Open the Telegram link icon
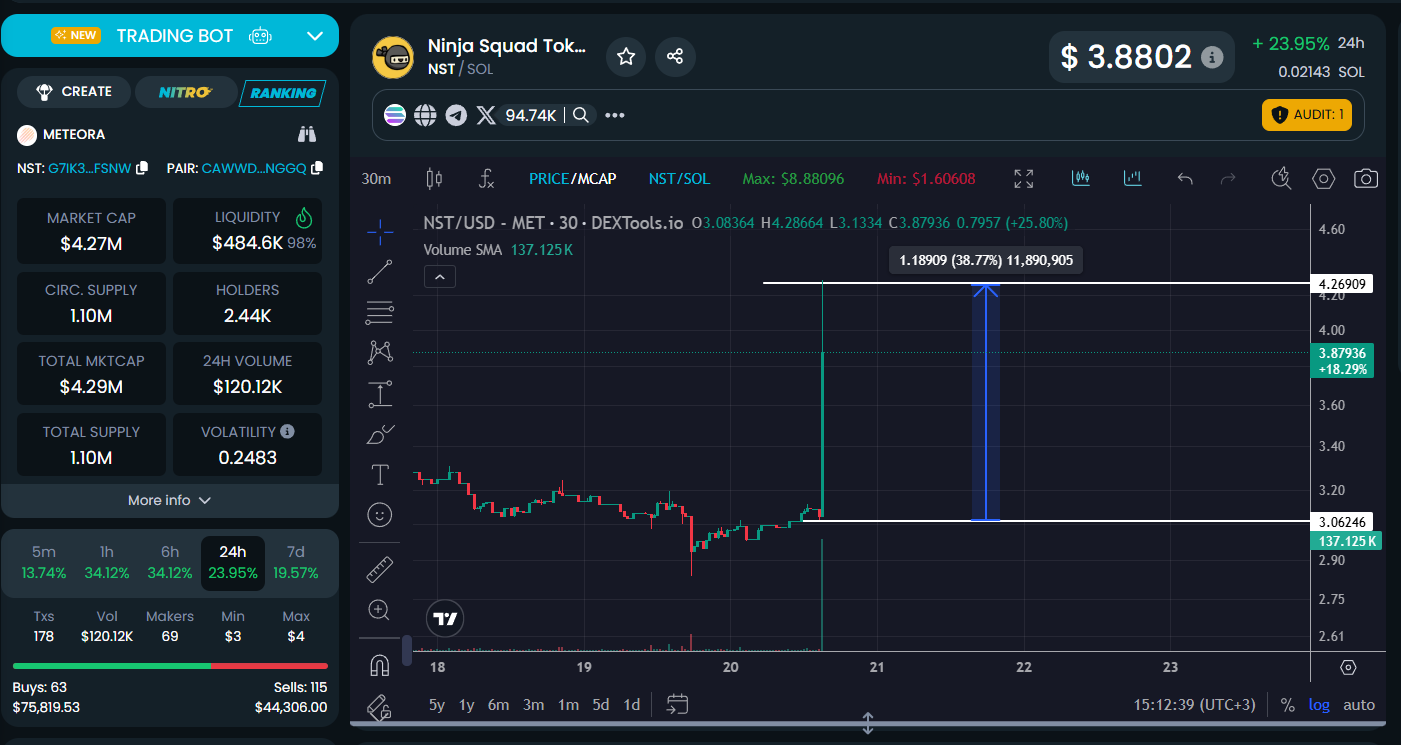 point(456,115)
